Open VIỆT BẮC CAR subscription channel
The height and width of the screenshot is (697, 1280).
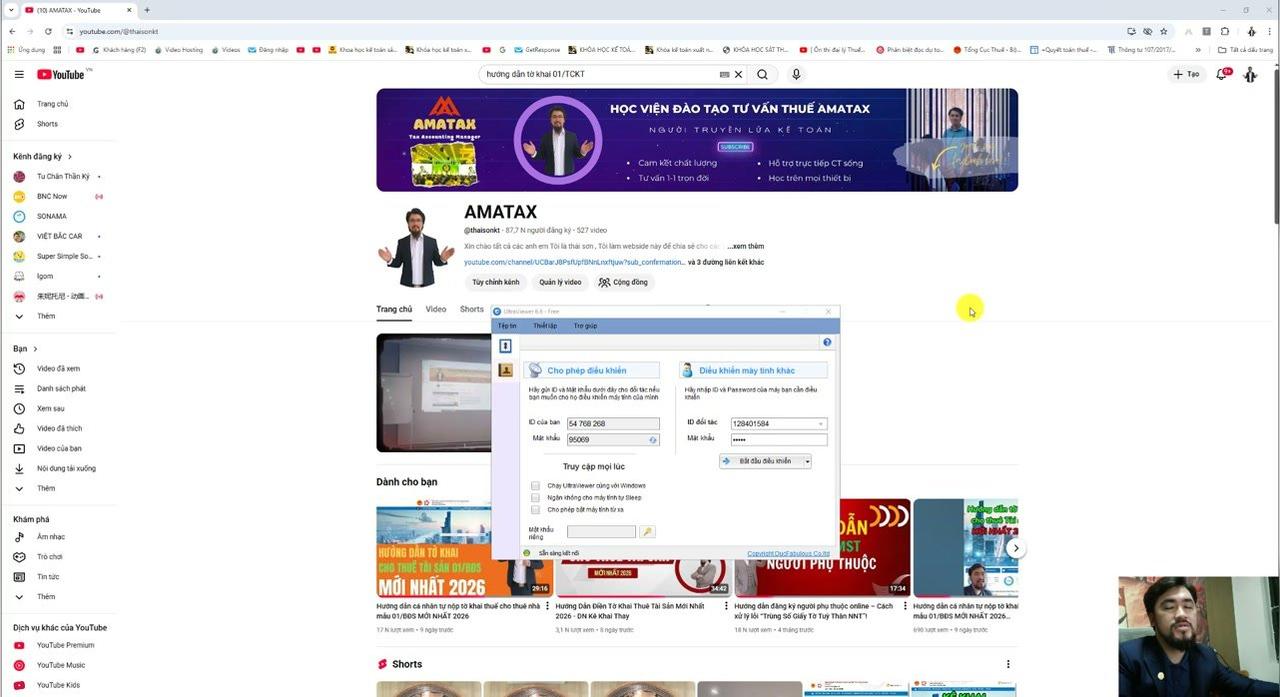click(x=59, y=236)
